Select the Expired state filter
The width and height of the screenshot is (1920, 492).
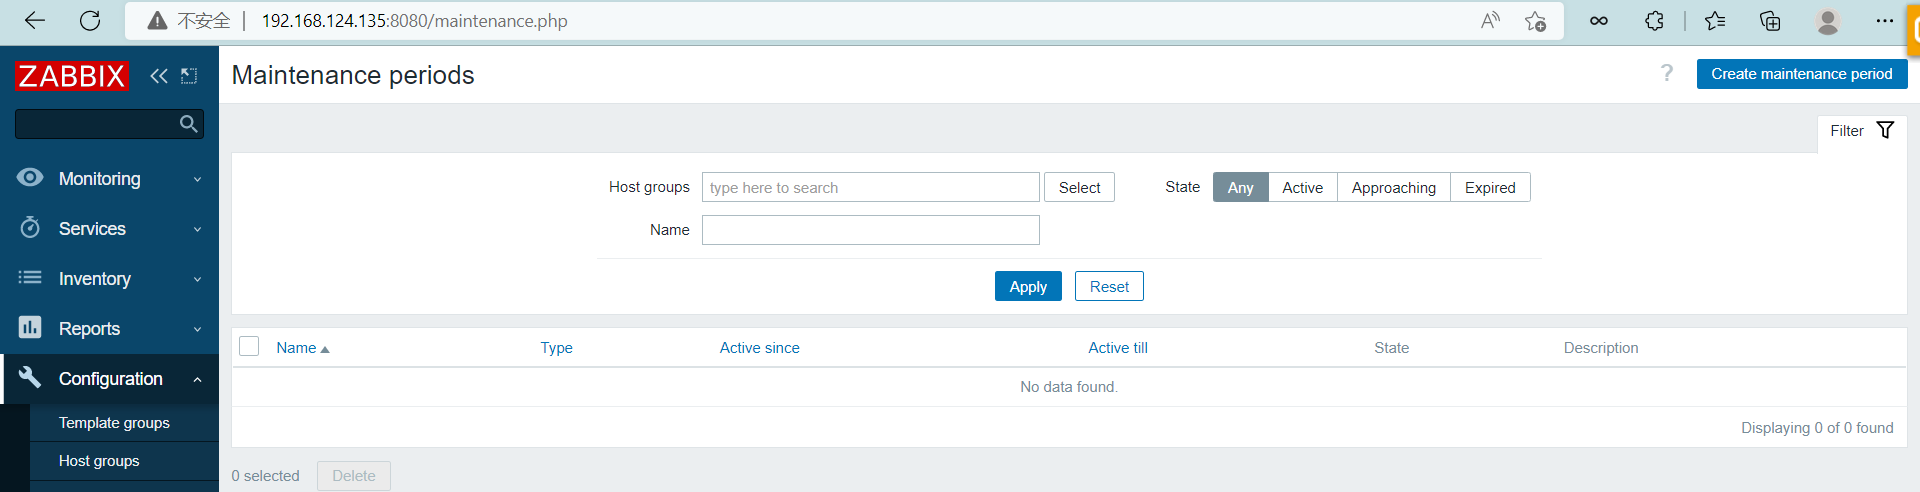pos(1489,187)
